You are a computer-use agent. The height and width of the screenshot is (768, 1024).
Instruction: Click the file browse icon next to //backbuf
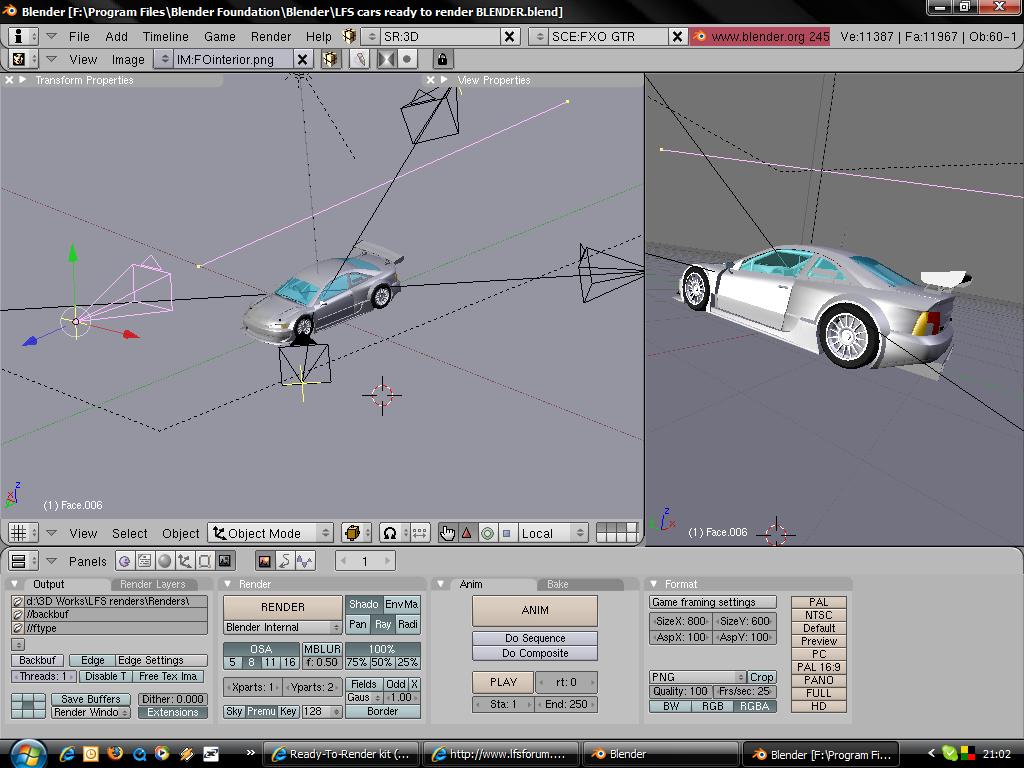[x=18, y=615]
